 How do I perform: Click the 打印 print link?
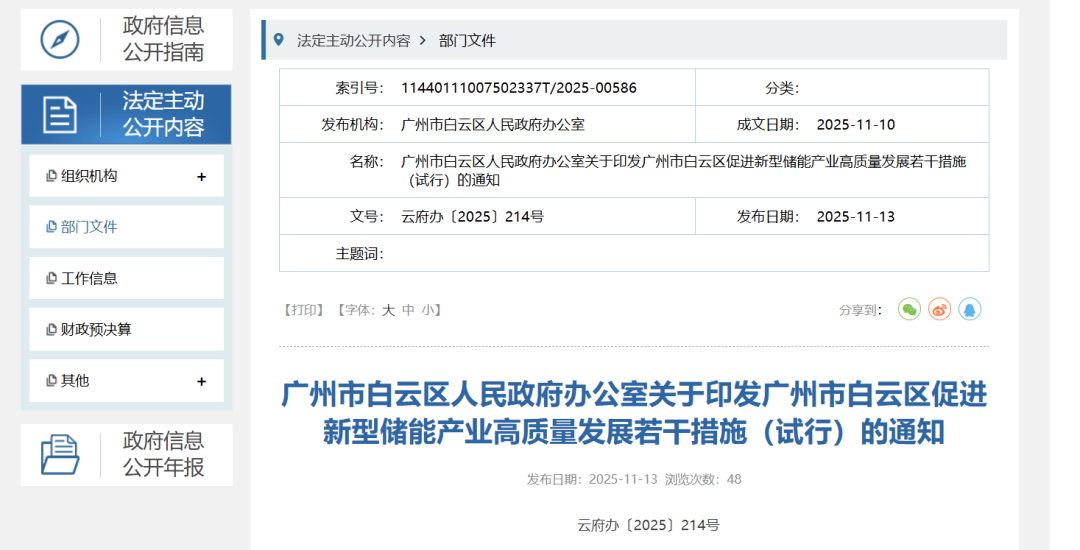pyautogui.click(x=304, y=310)
